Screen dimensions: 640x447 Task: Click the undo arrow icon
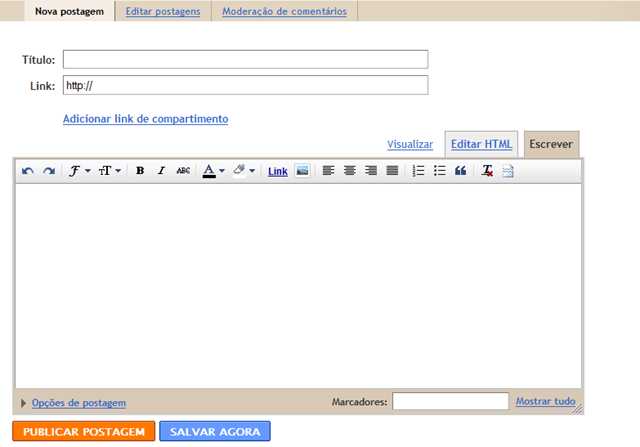(x=28, y=171)
